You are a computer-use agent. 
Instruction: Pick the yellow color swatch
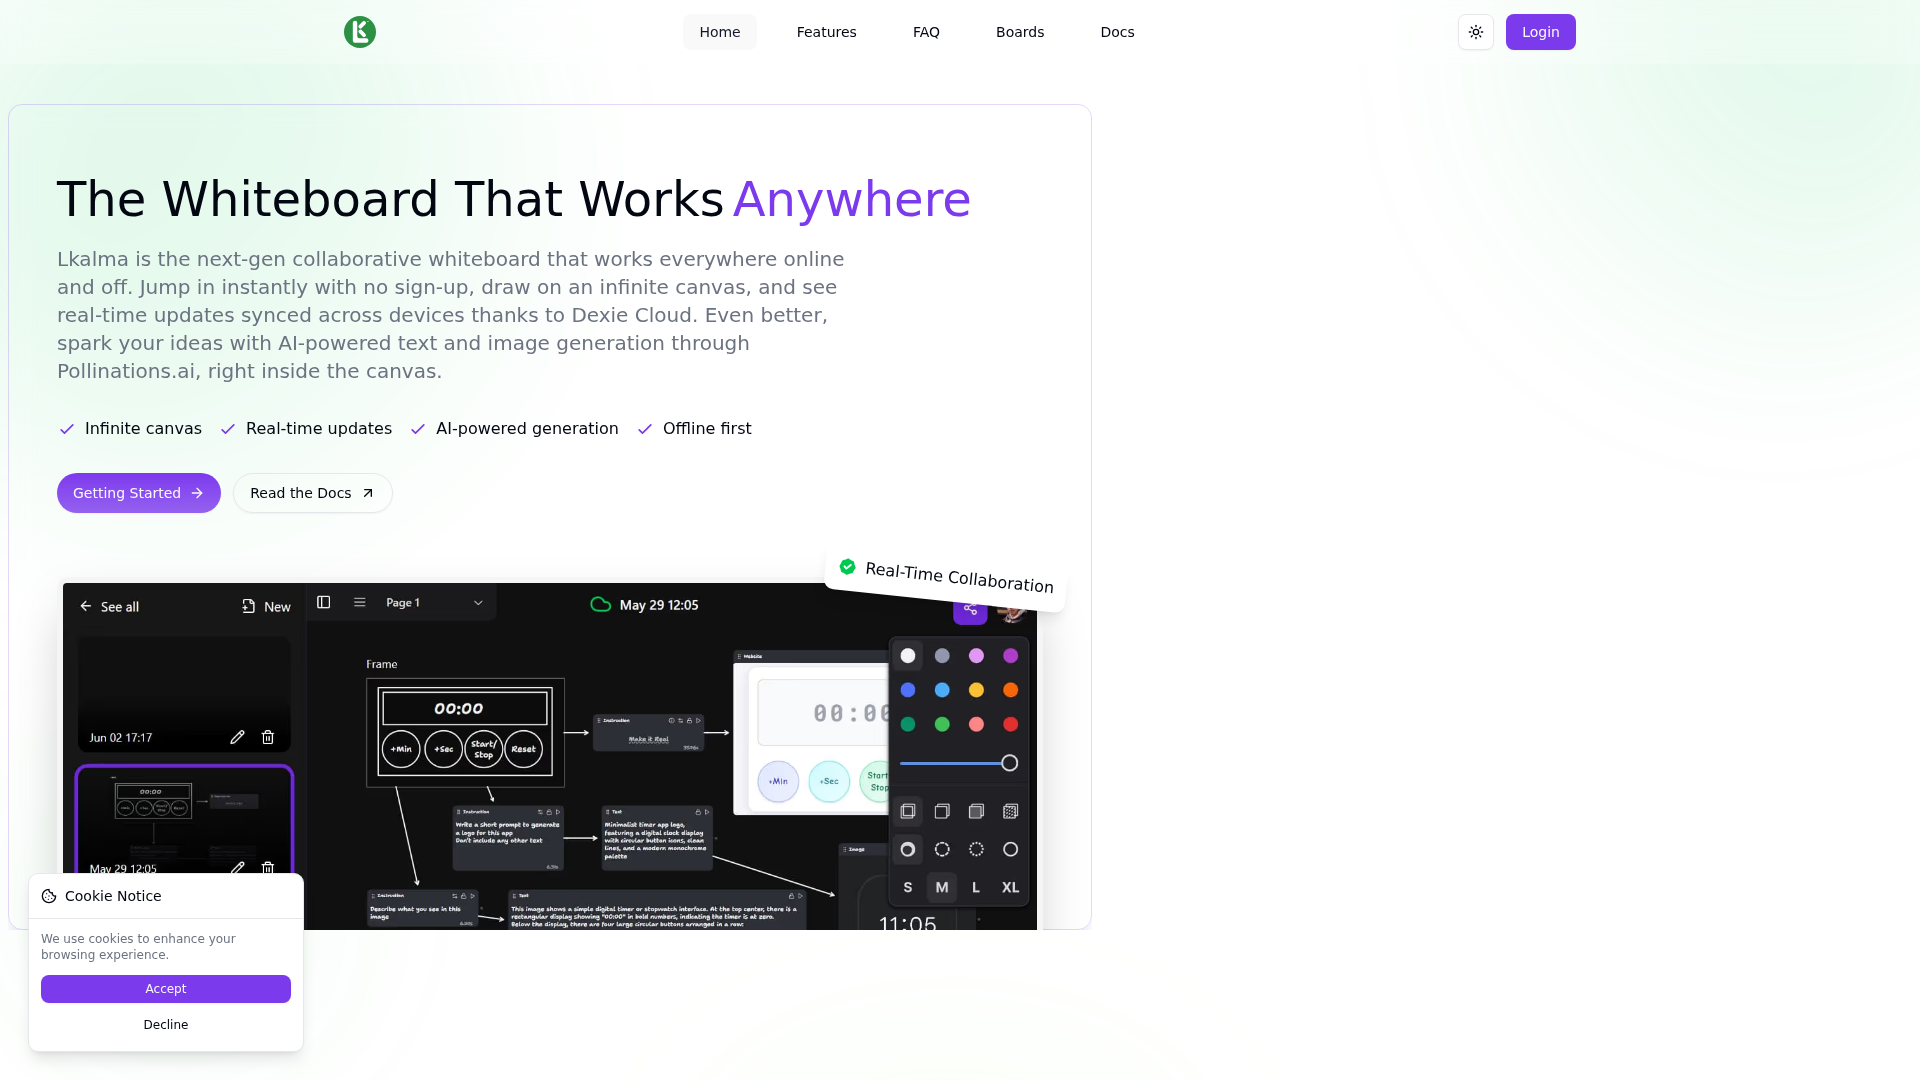[x=977, y=690]
